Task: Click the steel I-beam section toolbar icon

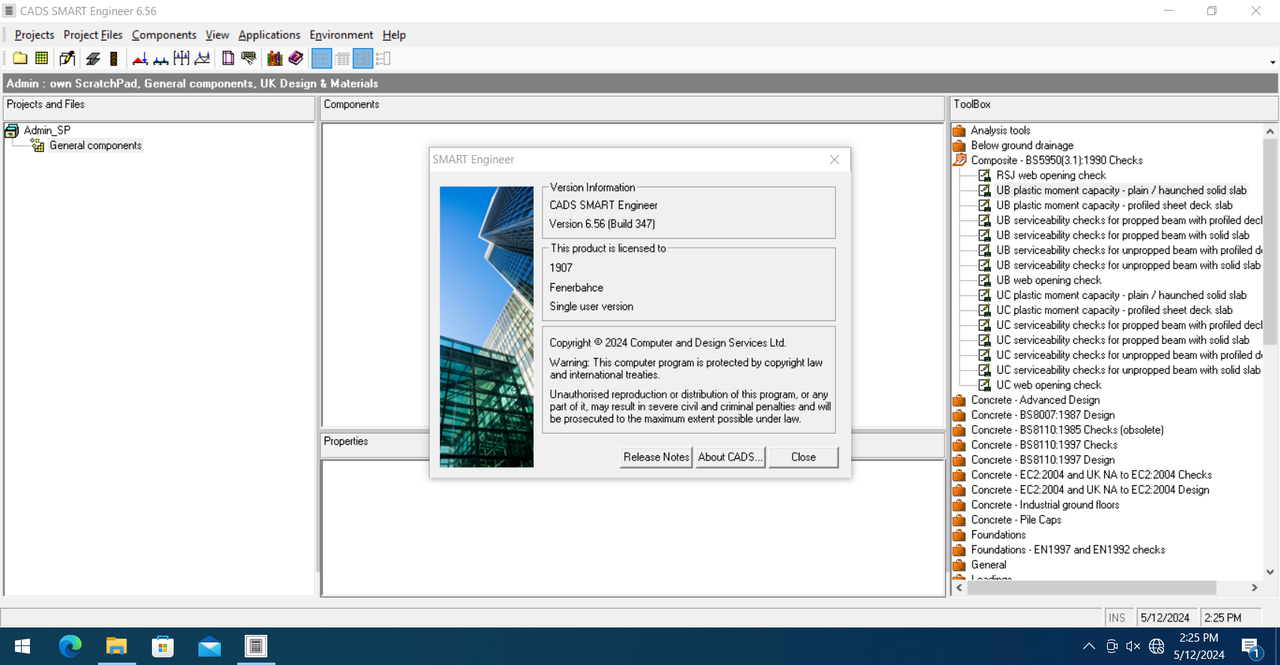Action: [92, 59]
